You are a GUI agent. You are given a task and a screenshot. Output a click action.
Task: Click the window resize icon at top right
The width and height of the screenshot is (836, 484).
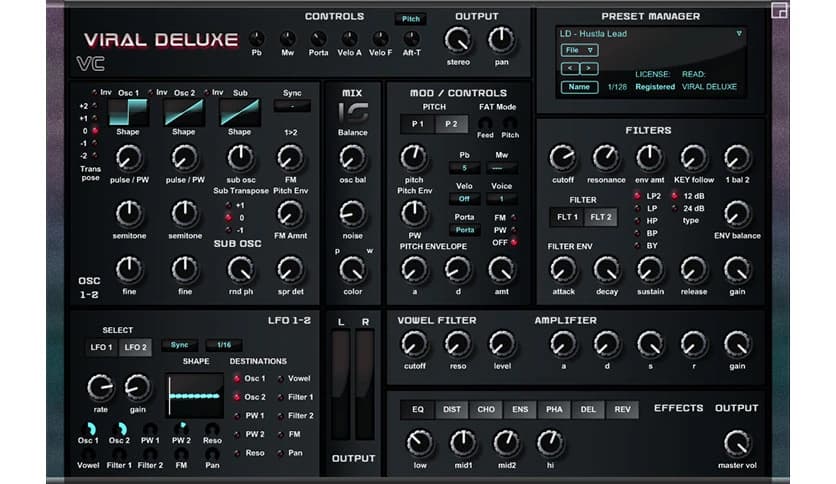(779, 11)
